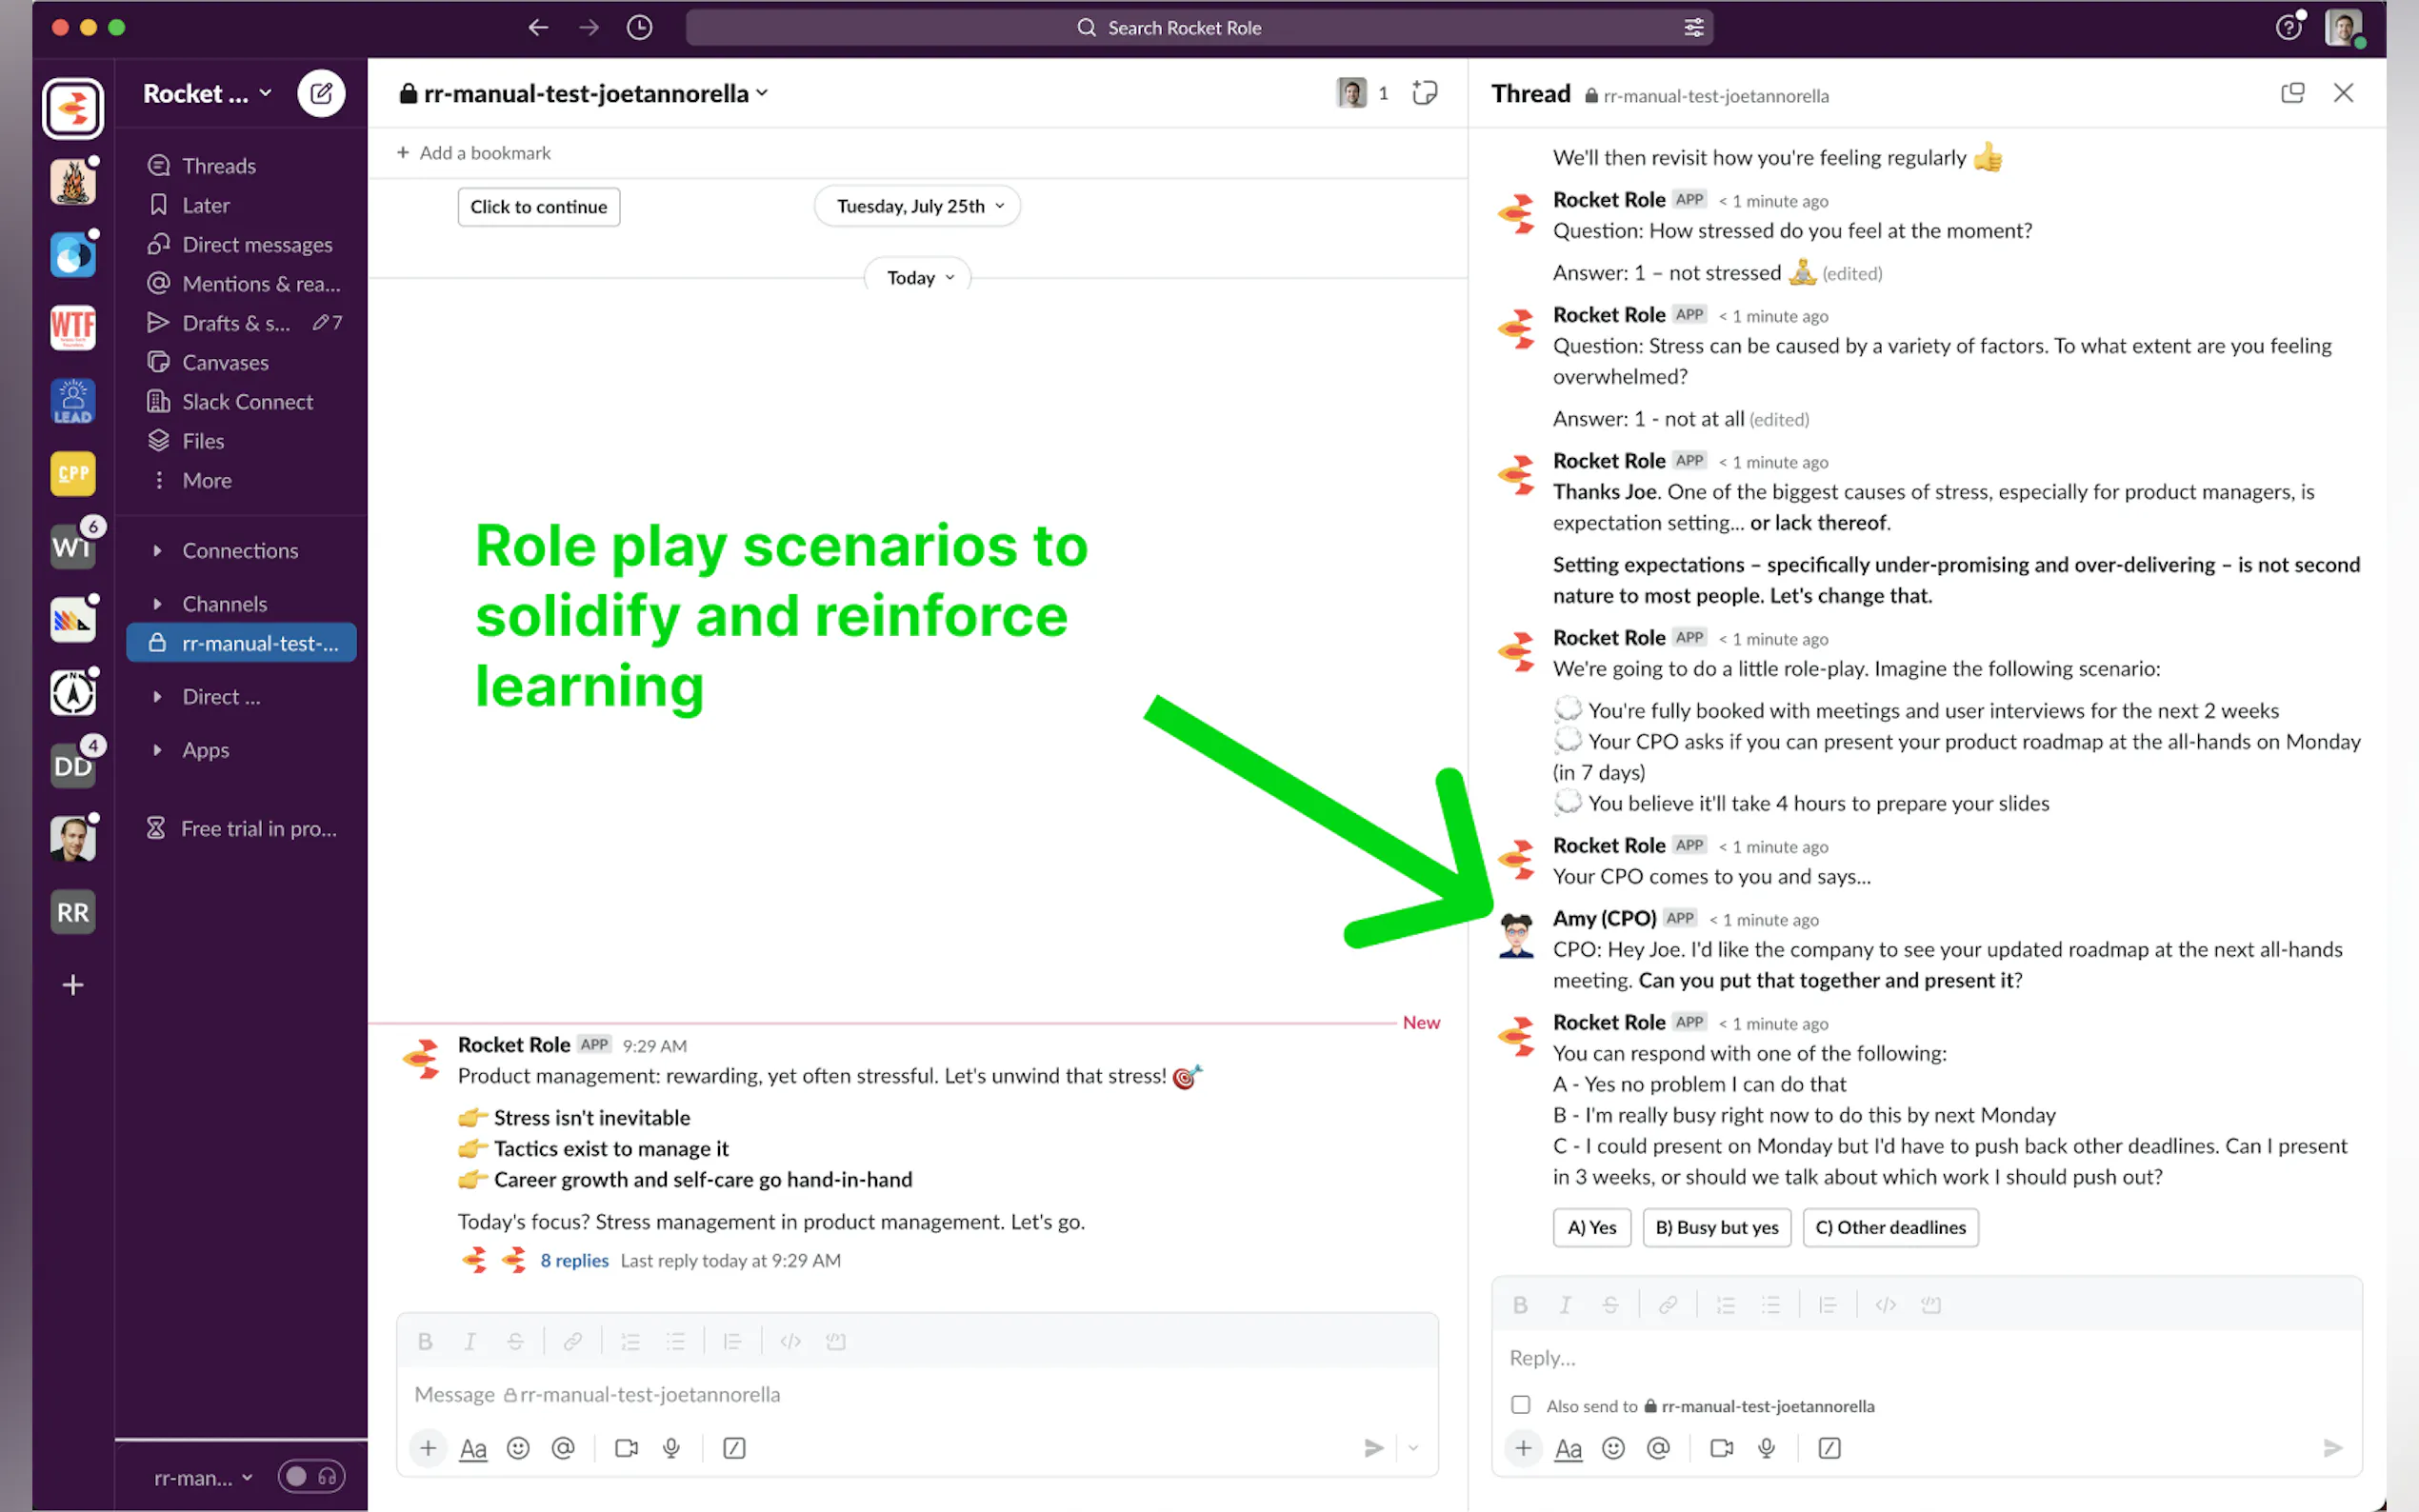This screenshot has width=2419, height=1512.
Task: Open the '8 replies' thread link
Action: [574, 1260]
